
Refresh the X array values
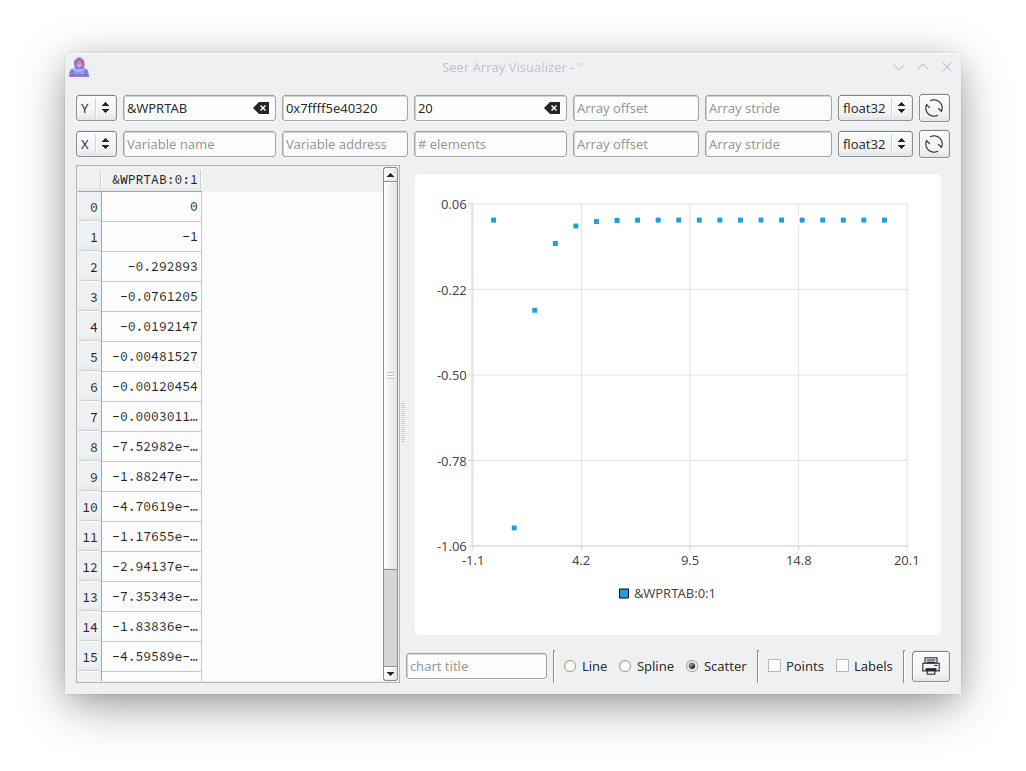(x=934, y=144)
